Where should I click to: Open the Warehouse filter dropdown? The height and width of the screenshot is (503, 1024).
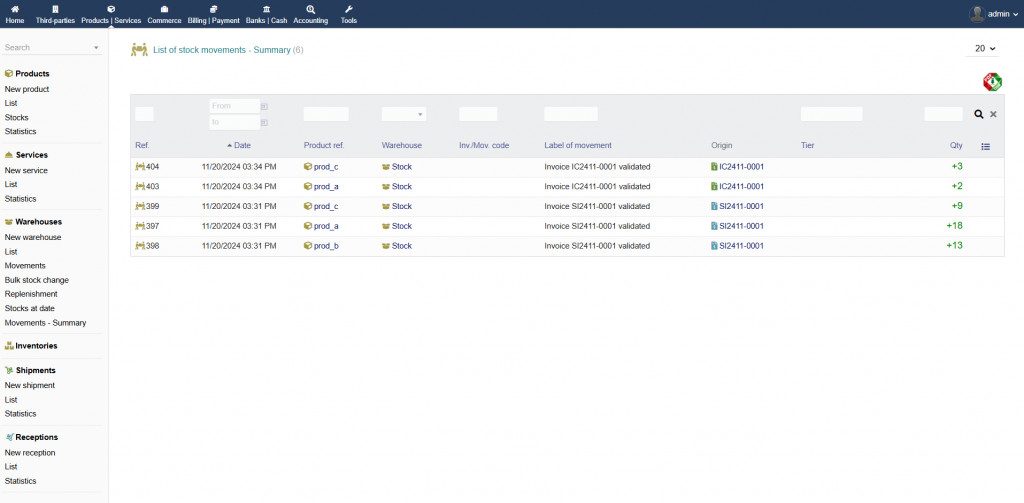pos(403,115)
